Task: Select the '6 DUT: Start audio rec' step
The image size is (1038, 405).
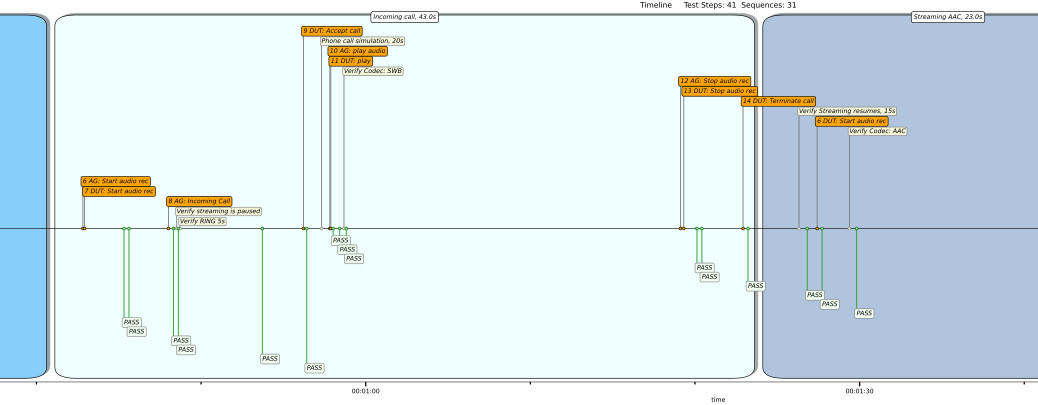Action: pos(851,121)
